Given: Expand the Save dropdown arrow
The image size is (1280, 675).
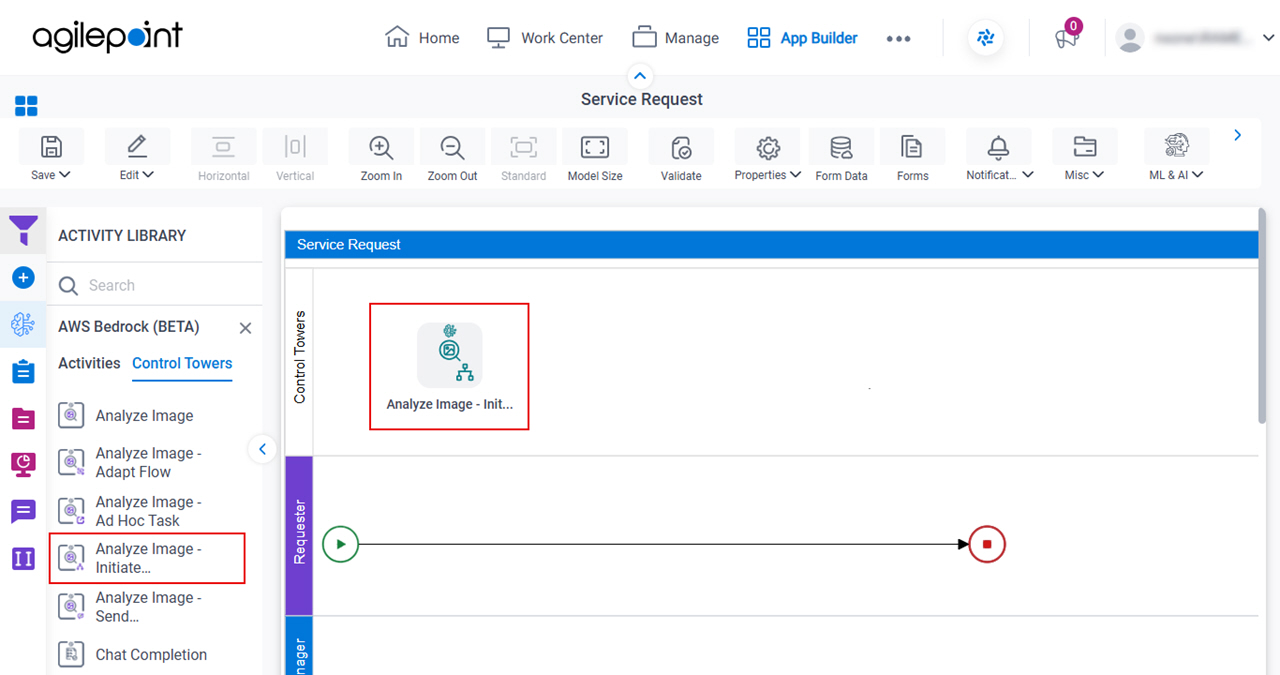Looking at the screenshot, I should [65, 175].
